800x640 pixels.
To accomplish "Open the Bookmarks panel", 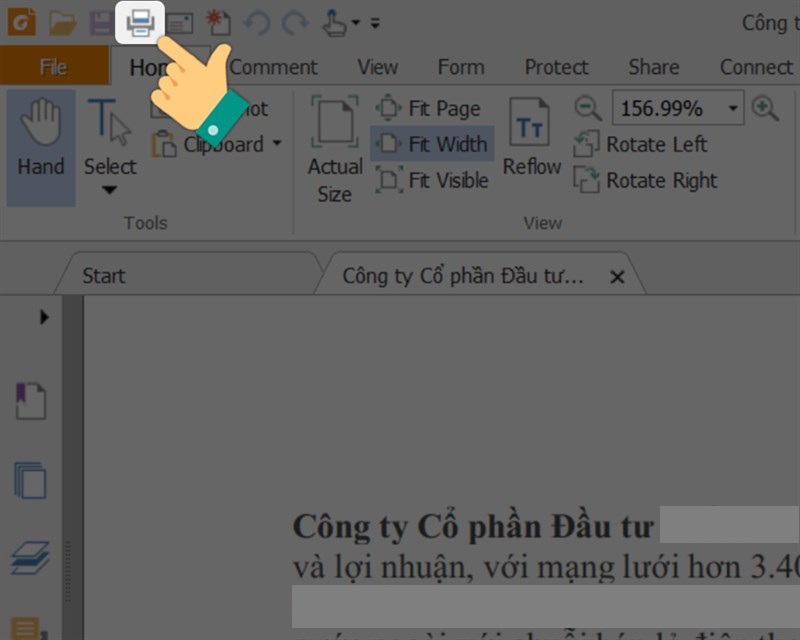I will [31, 401].
